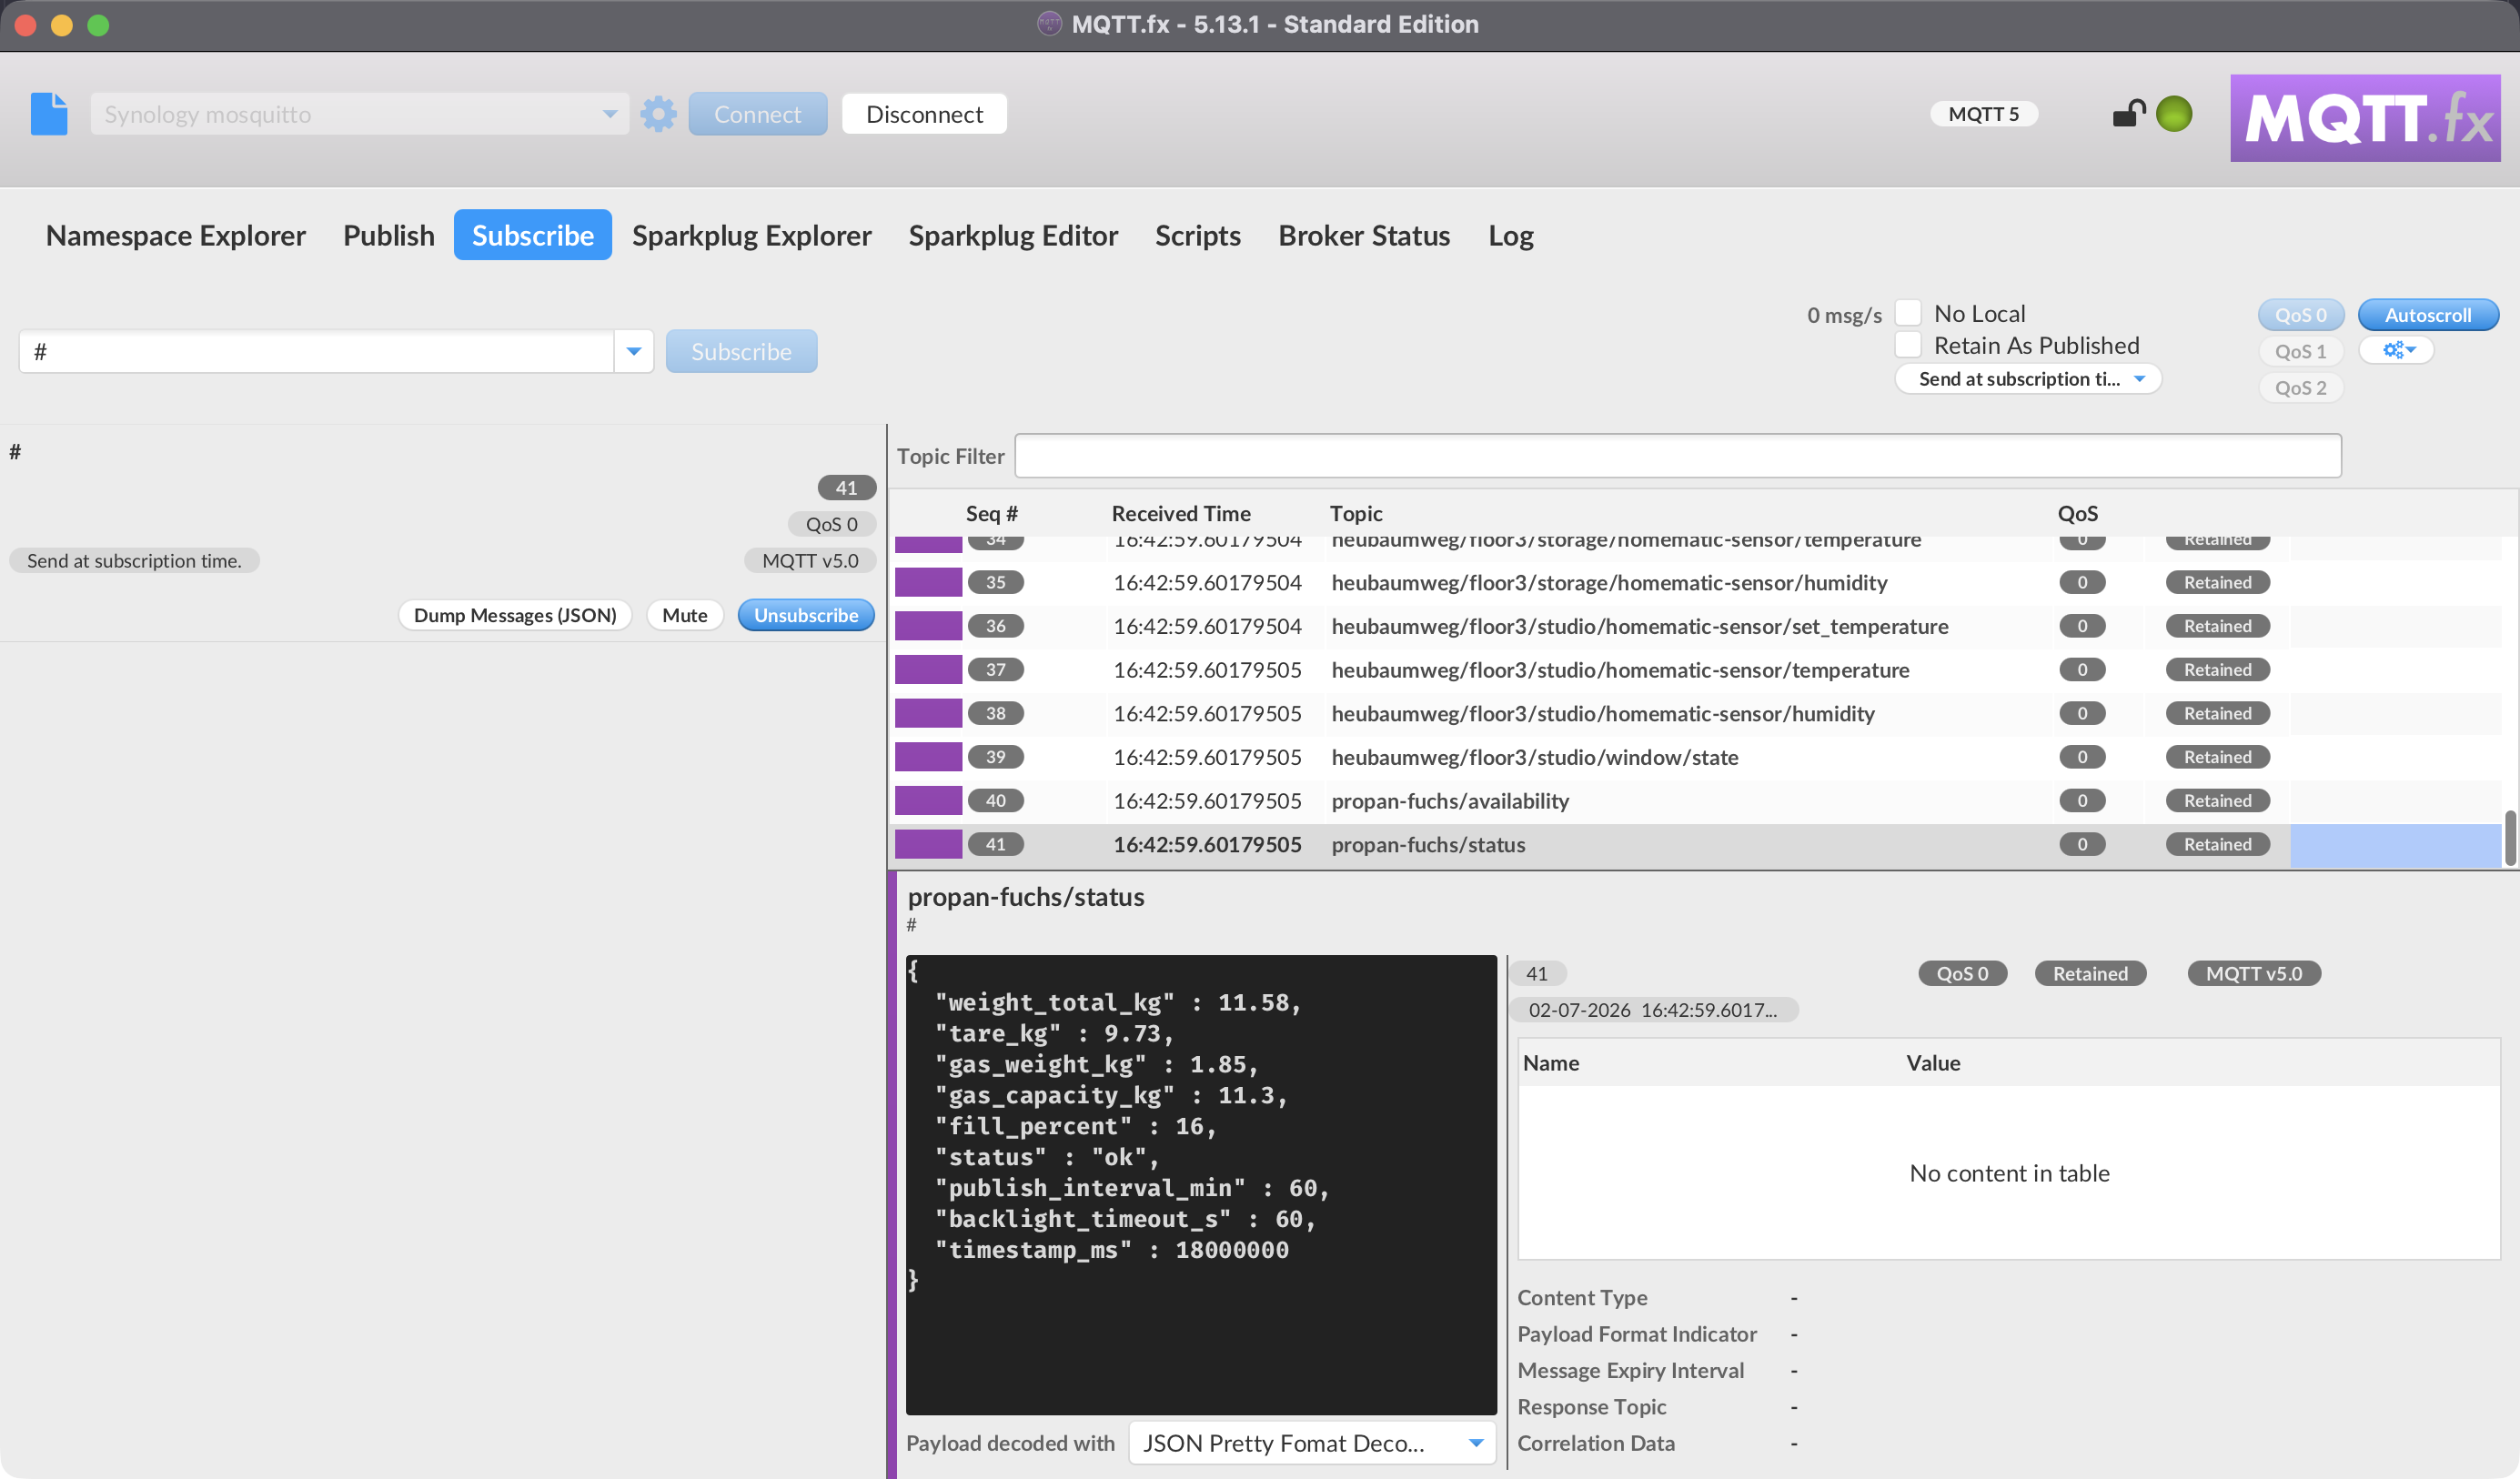
Task: Click the Seq # column header
Action: [991, 513]
